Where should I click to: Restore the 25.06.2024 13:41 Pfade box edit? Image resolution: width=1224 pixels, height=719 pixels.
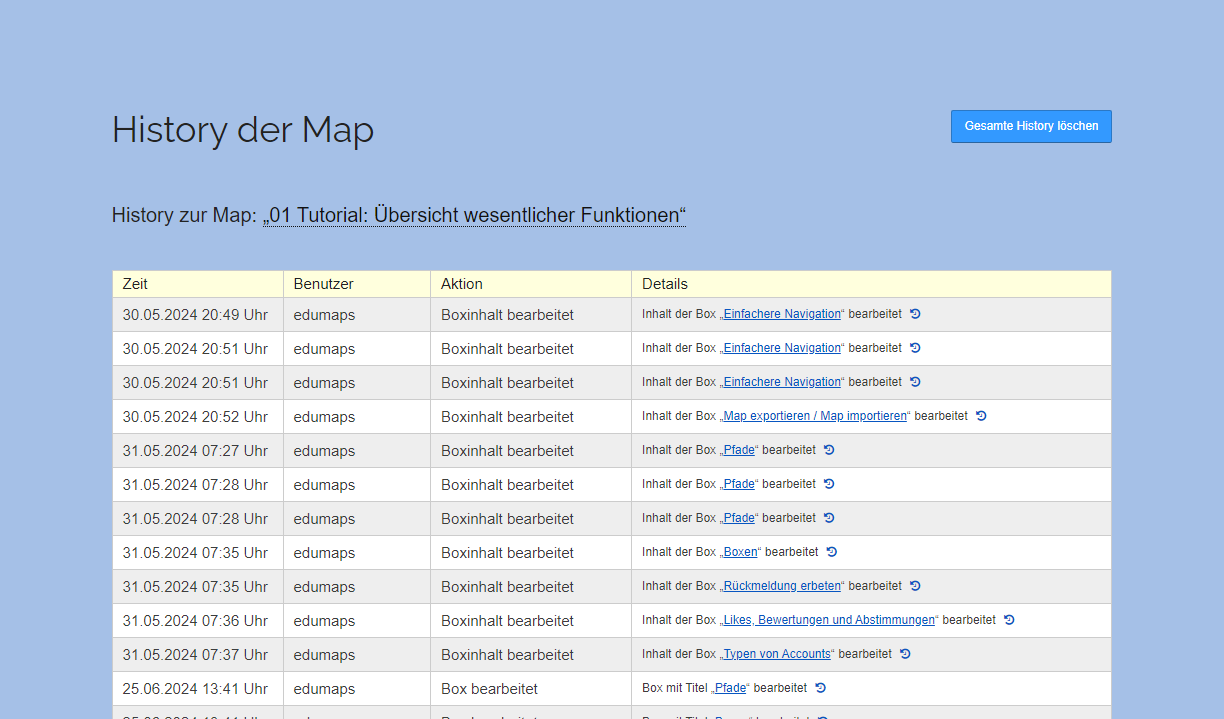(820, 688)
